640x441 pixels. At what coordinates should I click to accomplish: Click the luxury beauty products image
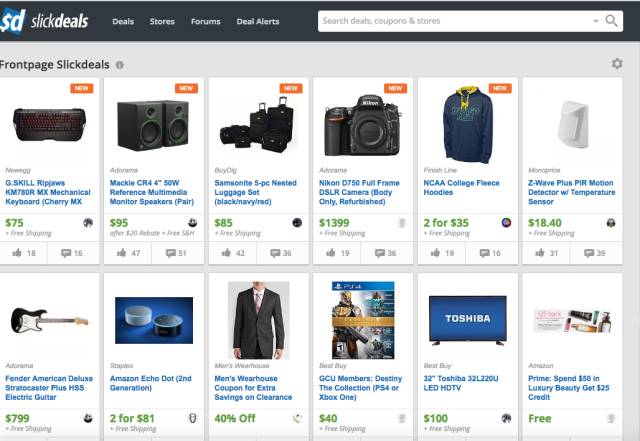pyautogui.click(x=573, y=321)
